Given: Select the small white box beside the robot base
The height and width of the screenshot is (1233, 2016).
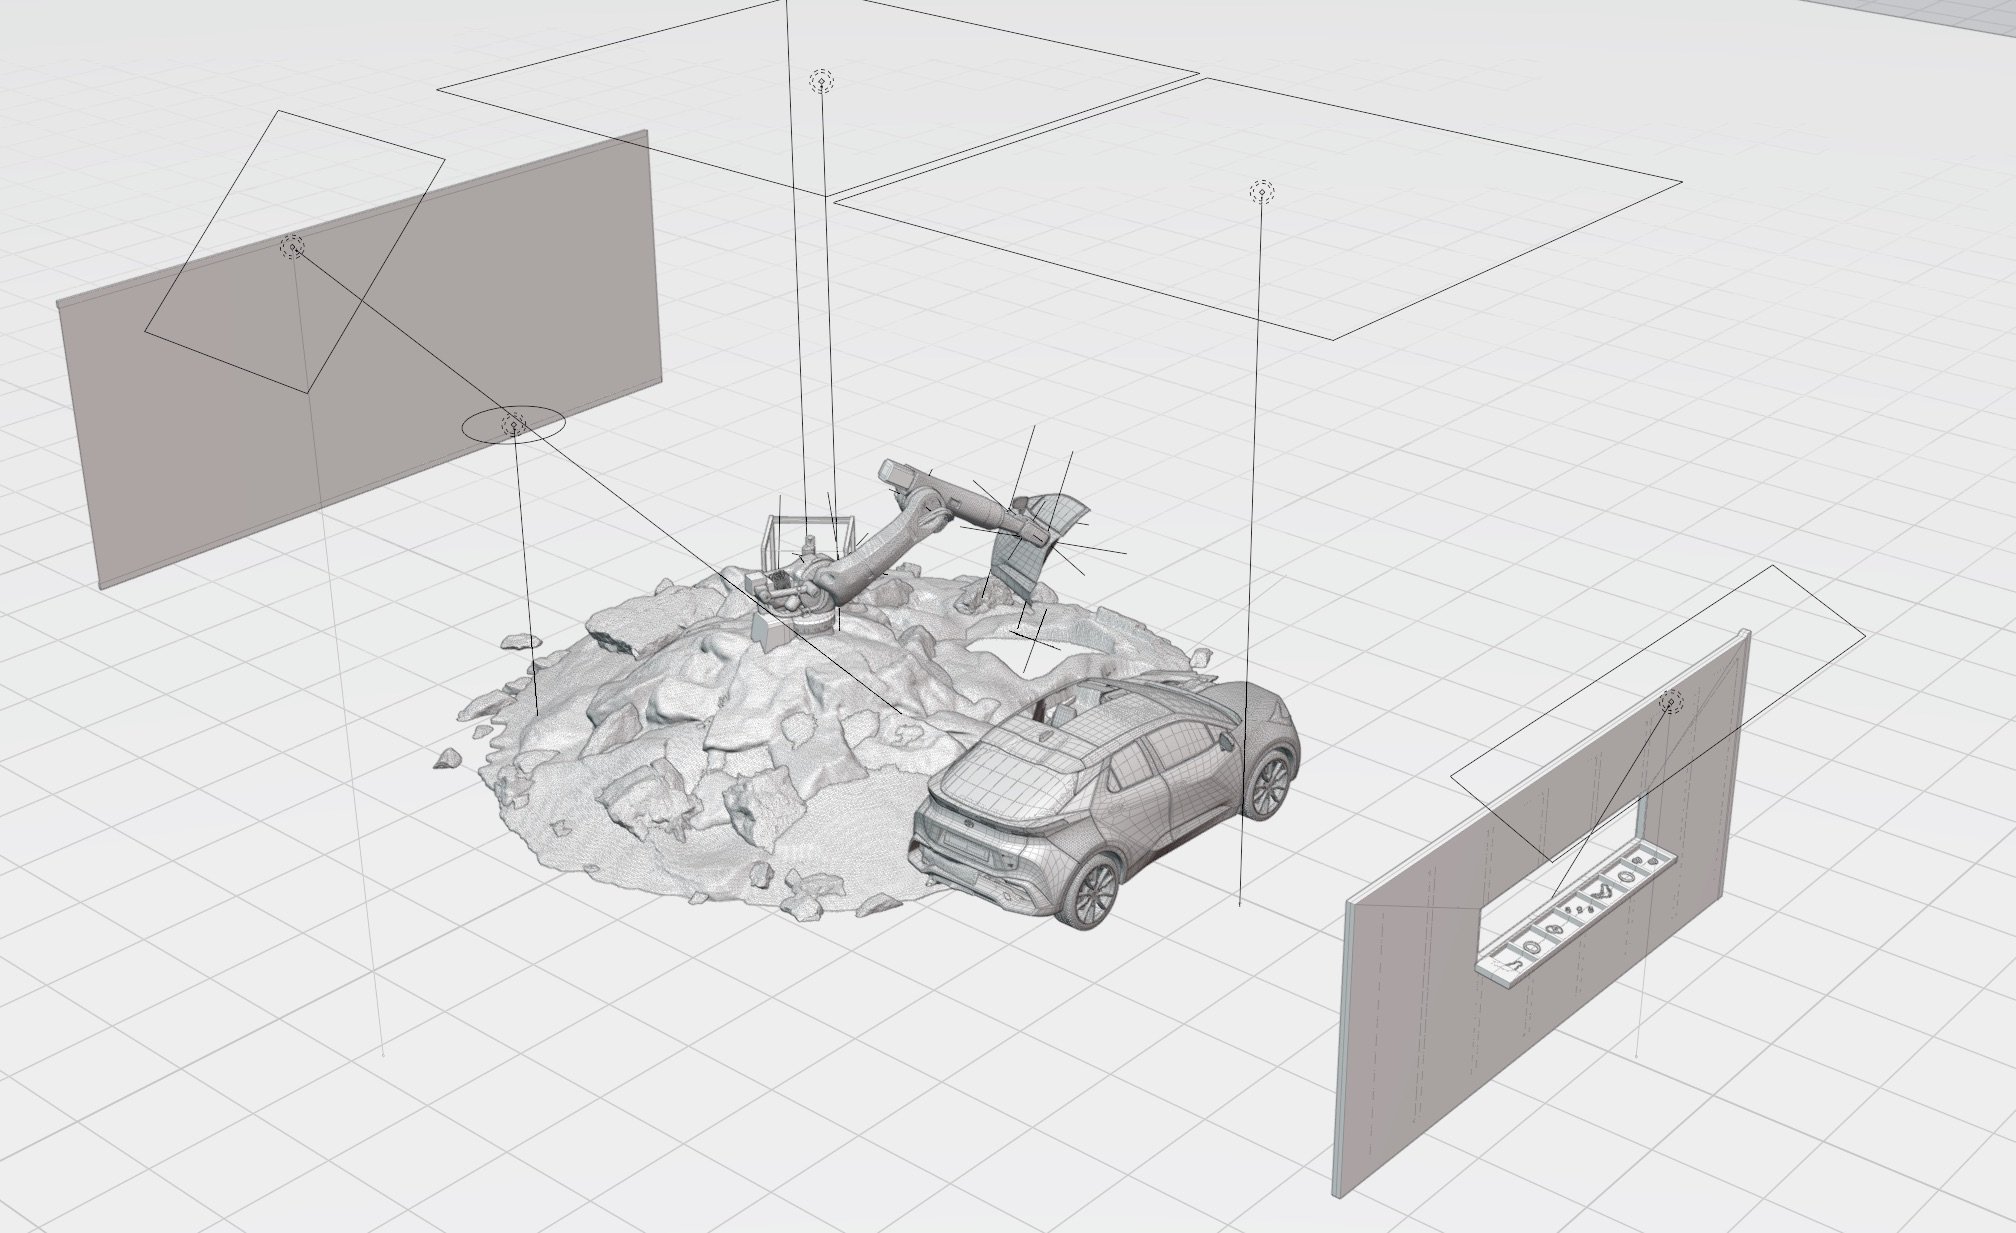Looking at the screenshot, I should point(770,630).
